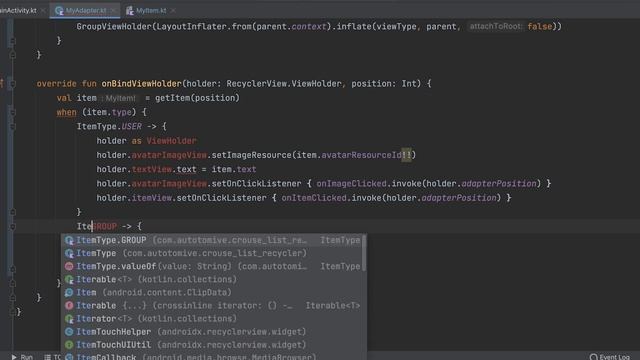The height and width of the screenshot is (360, 640).
Task: Collapse the when (item.type) block
Action: tap(13, 112)
